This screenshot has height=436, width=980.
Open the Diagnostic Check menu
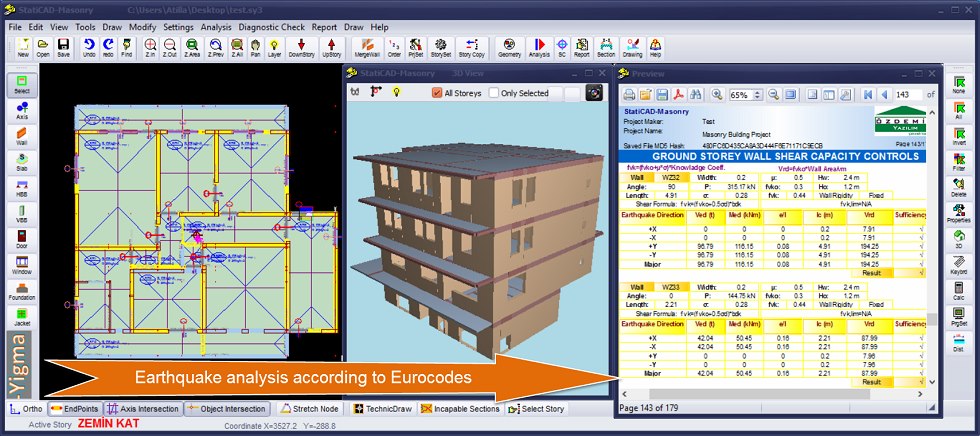pos(271,26)
